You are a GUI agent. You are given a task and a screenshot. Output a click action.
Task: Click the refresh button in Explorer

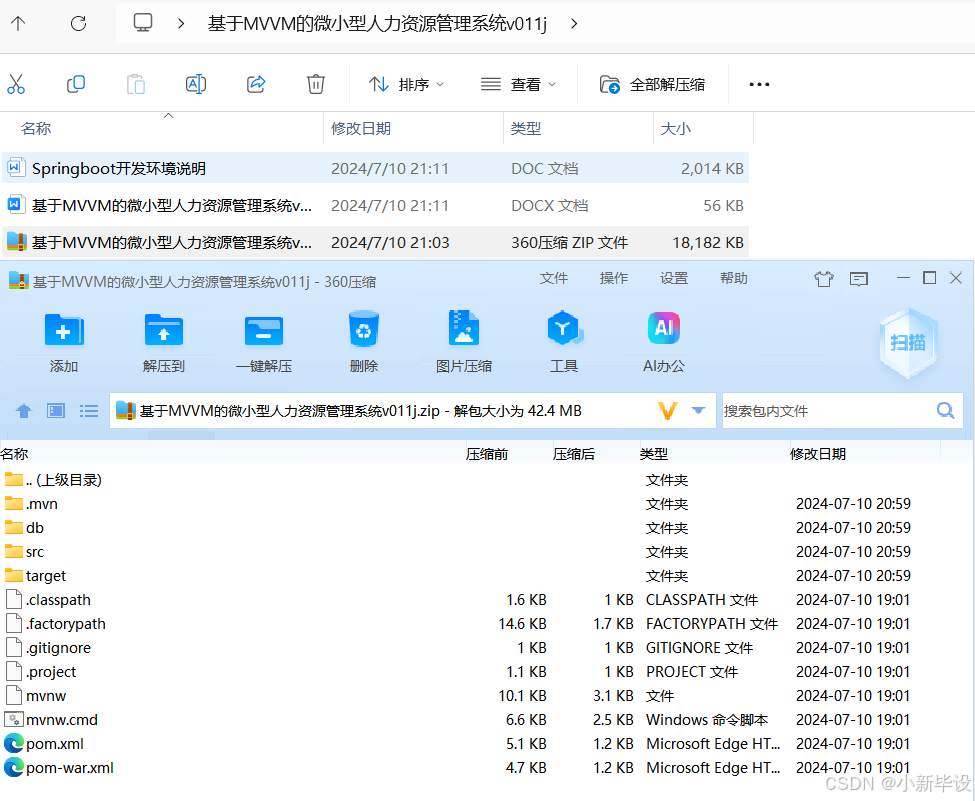(x=78, y=23)
